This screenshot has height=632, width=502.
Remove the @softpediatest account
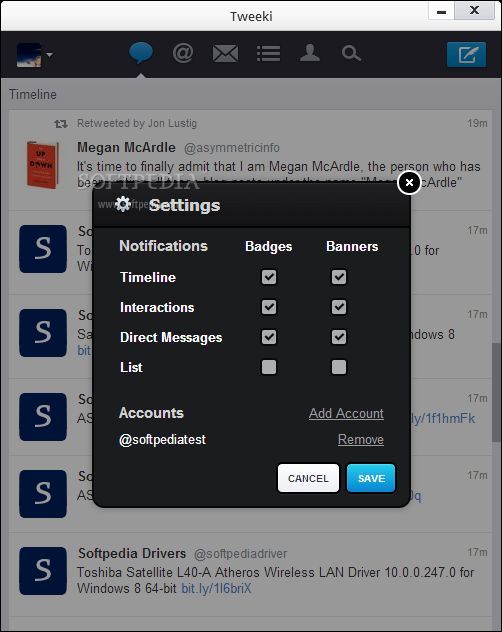(361, 439)
